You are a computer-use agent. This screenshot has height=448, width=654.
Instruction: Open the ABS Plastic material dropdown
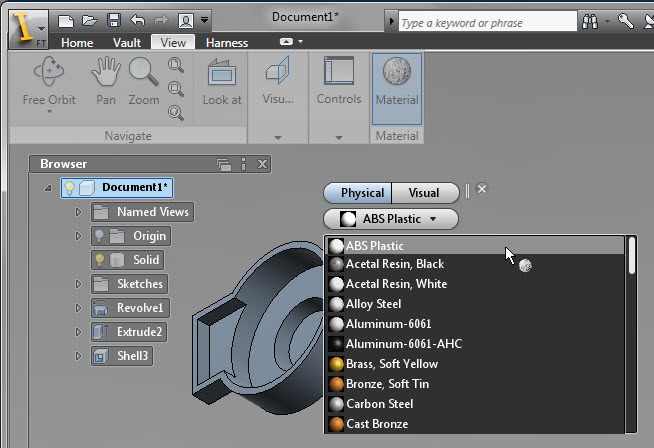pos(391,219)
